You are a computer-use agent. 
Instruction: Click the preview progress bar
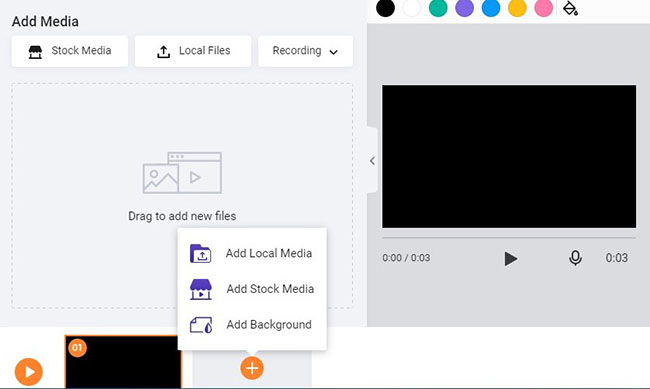[x=509, y=238]
